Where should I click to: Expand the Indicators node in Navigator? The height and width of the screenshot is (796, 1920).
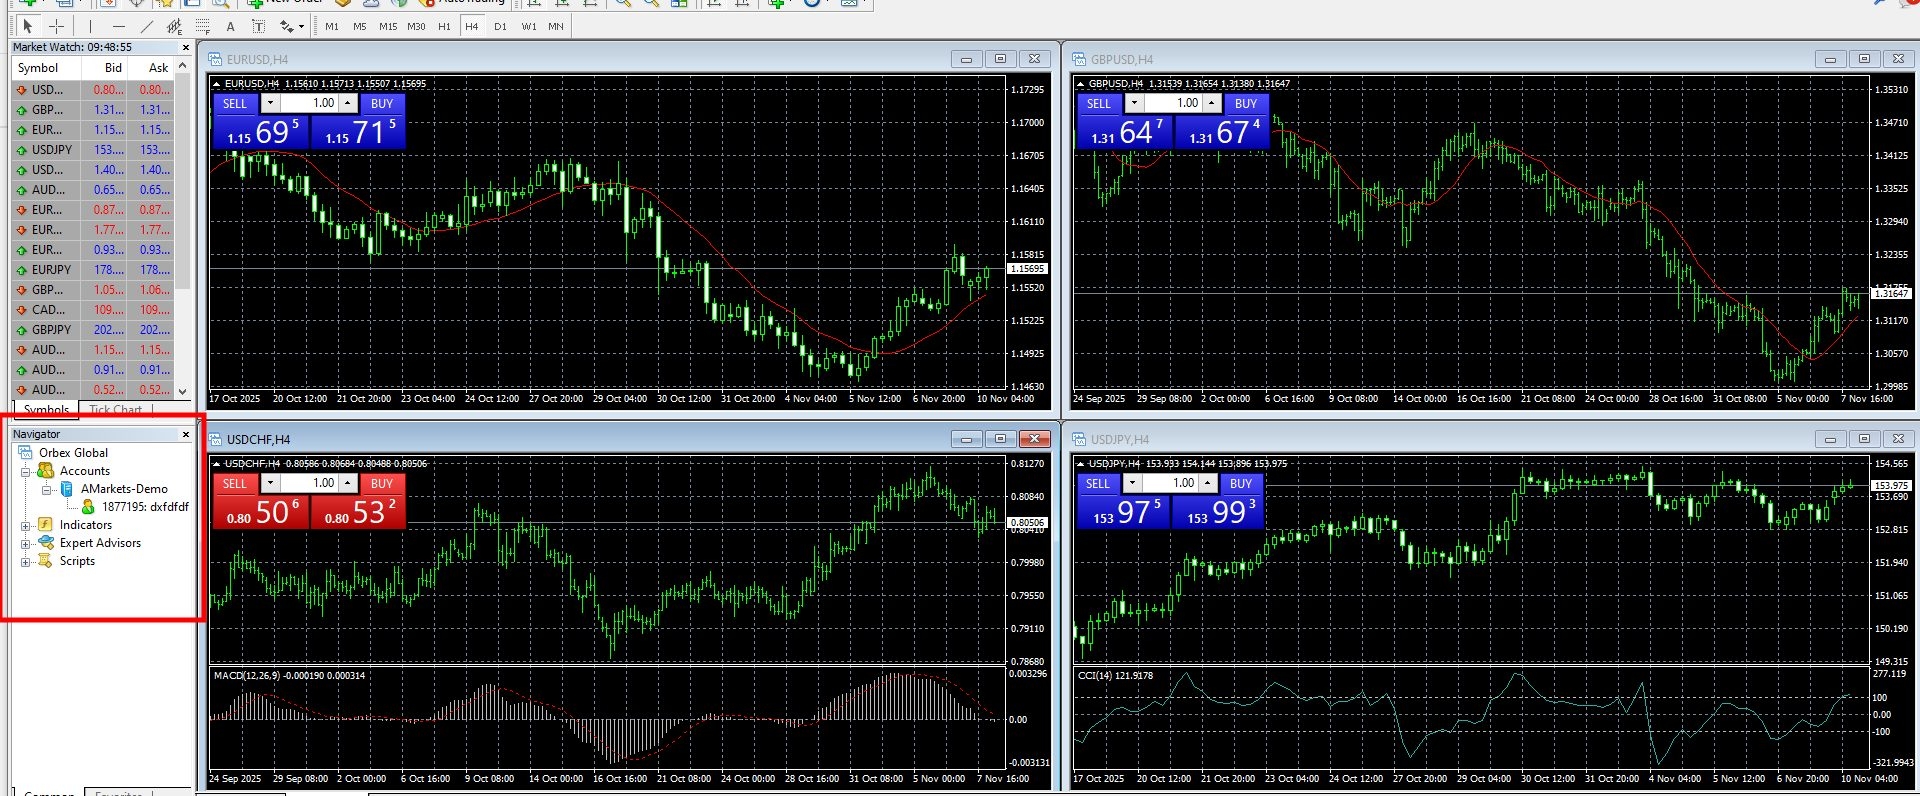(26, 525)
